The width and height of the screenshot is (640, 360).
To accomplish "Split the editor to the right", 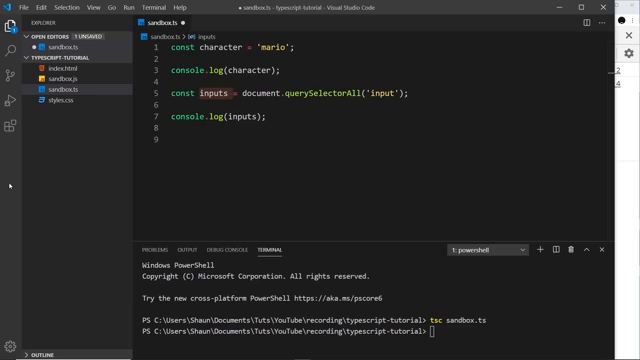I will click(x=587, y=23).
